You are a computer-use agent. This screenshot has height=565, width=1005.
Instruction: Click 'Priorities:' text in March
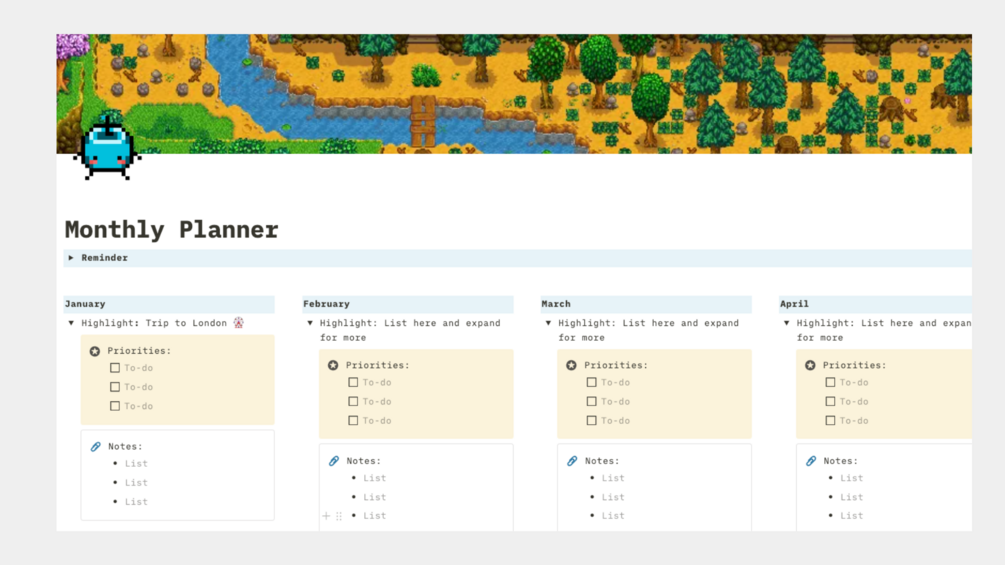(x=616, y=365)
